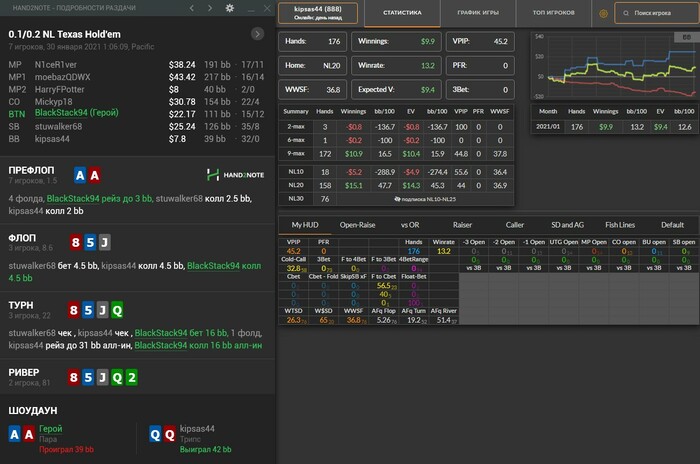Image resolution: width=700 pixels, height=464 pixels.
Task: Switch to the График игры tab
Action: [478, 13]
